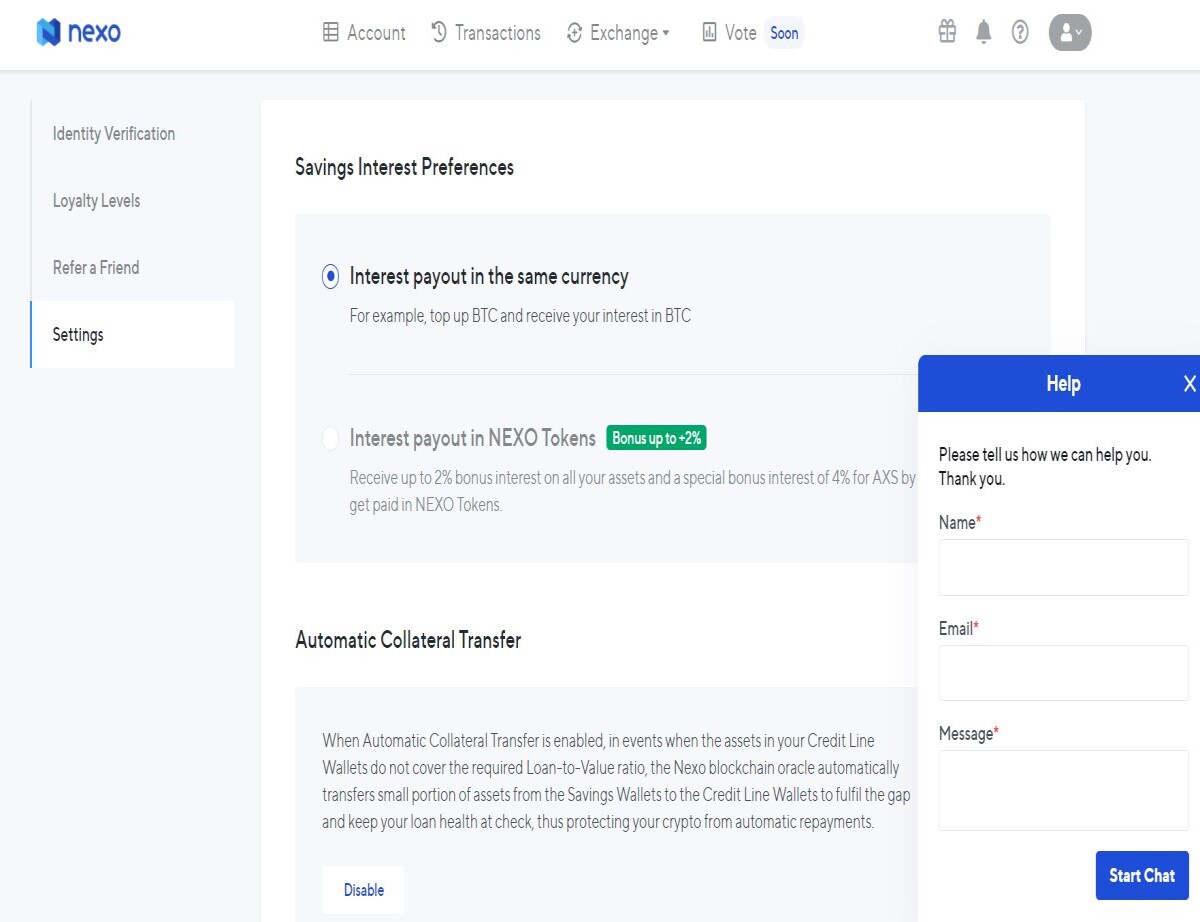Screen dimensions: 1200x922
Task: Open the user profile avatar menu
Action: point(1070,32)
